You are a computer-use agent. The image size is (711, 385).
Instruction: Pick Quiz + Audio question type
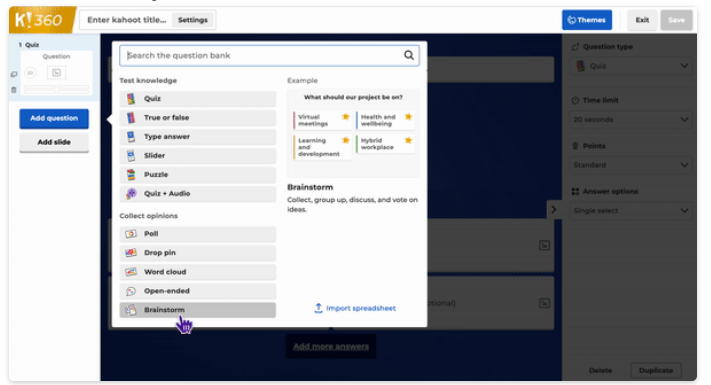click(x=198, y=194)
